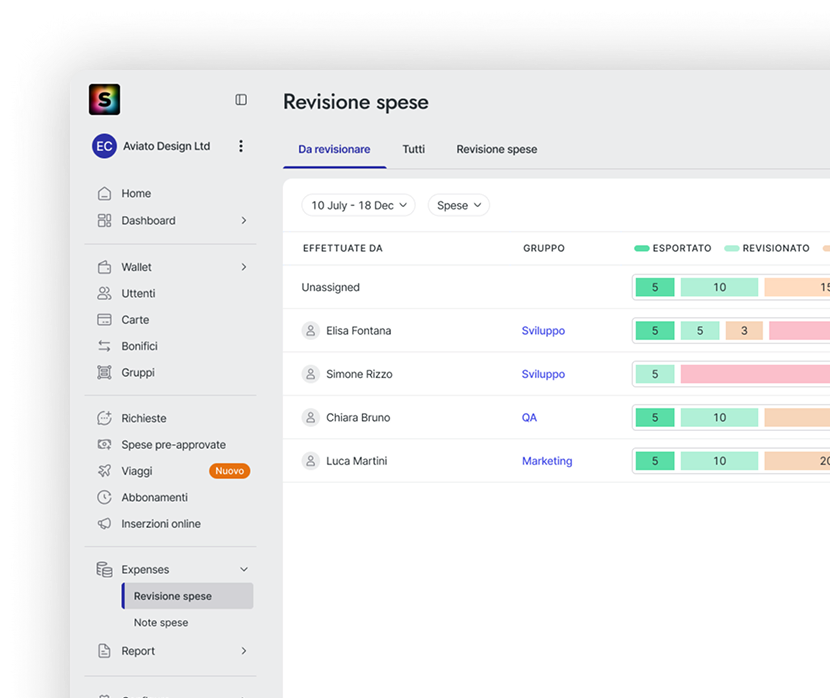Viewport: 830px width, 698px height.
Task: Click the Abbonamenti clock icon
Action: (x=104, y=497)
